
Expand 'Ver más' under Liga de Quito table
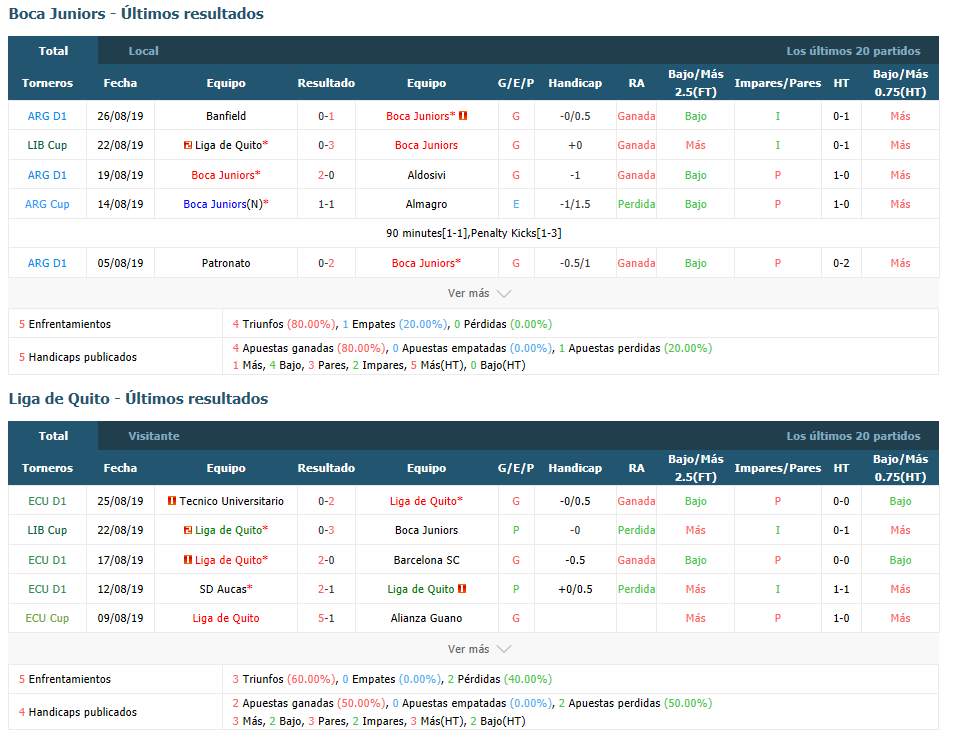coord(479,649)
